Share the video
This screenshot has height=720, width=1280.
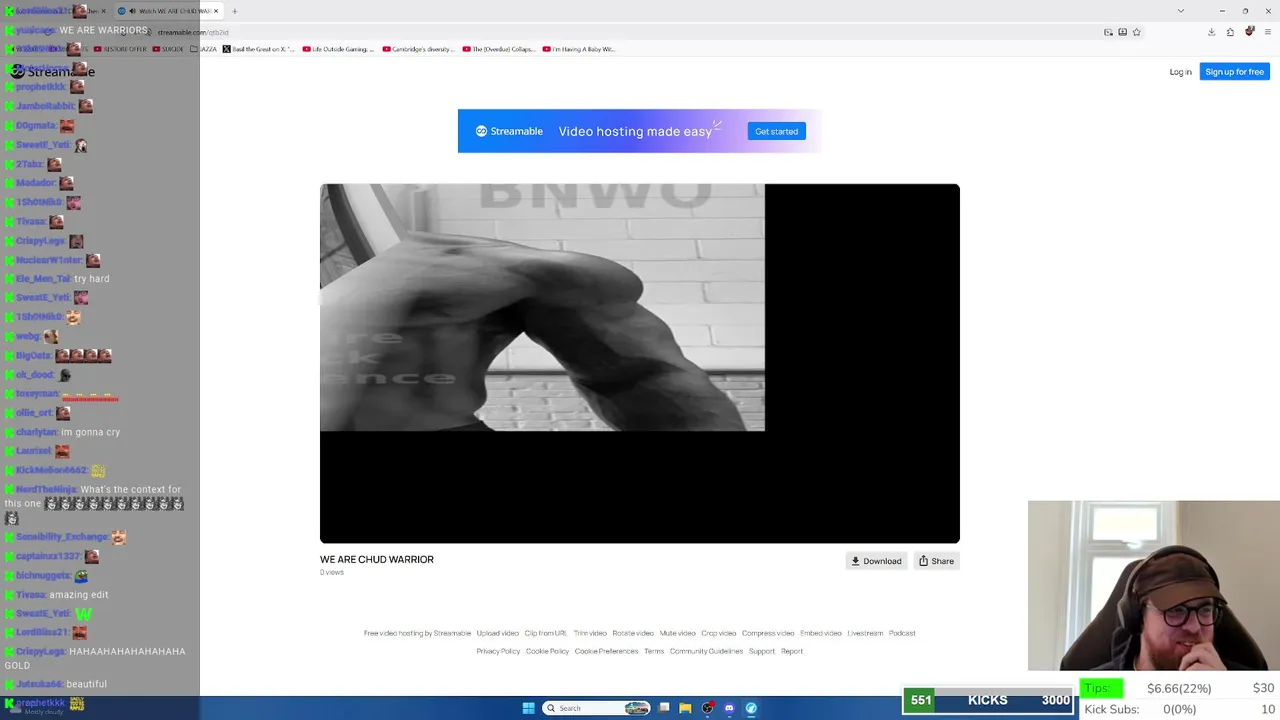936,561
